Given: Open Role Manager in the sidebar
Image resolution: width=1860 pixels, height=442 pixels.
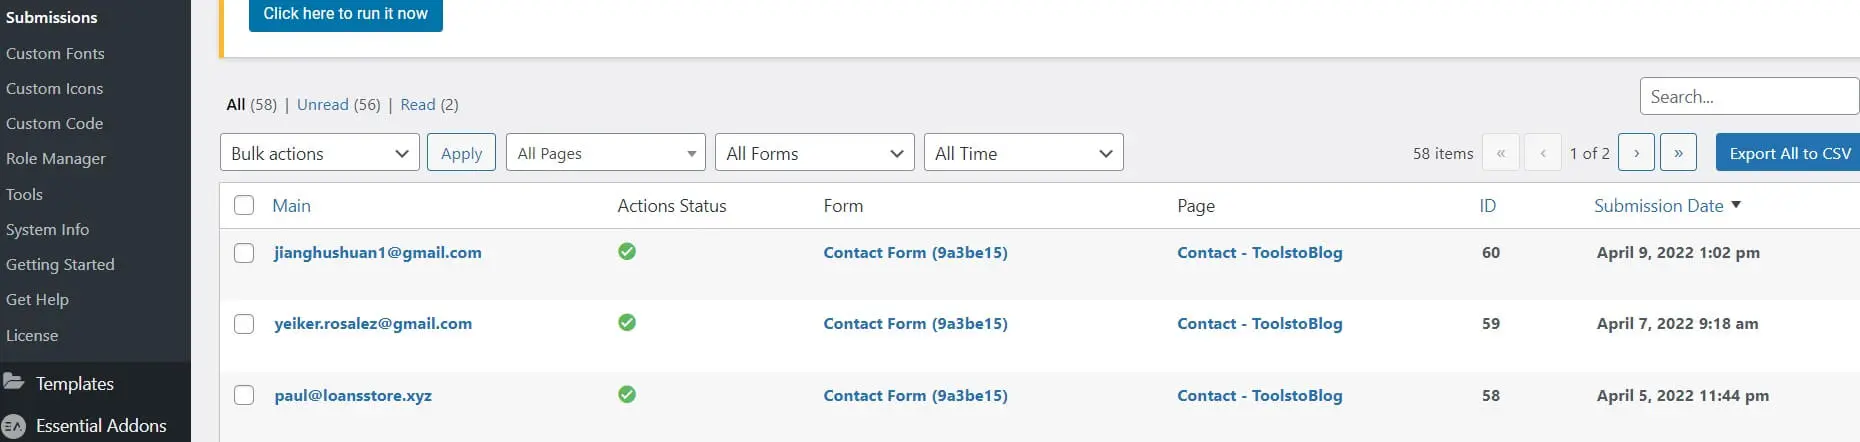Looking at the screenshot, I should 56,158.
